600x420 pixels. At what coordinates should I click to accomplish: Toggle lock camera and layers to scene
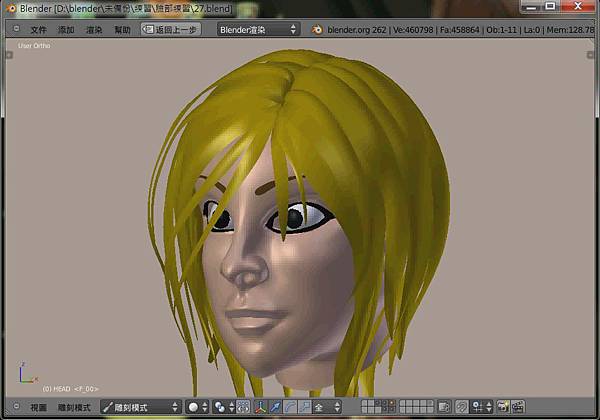pyautogui.click(x=444, y=407)
